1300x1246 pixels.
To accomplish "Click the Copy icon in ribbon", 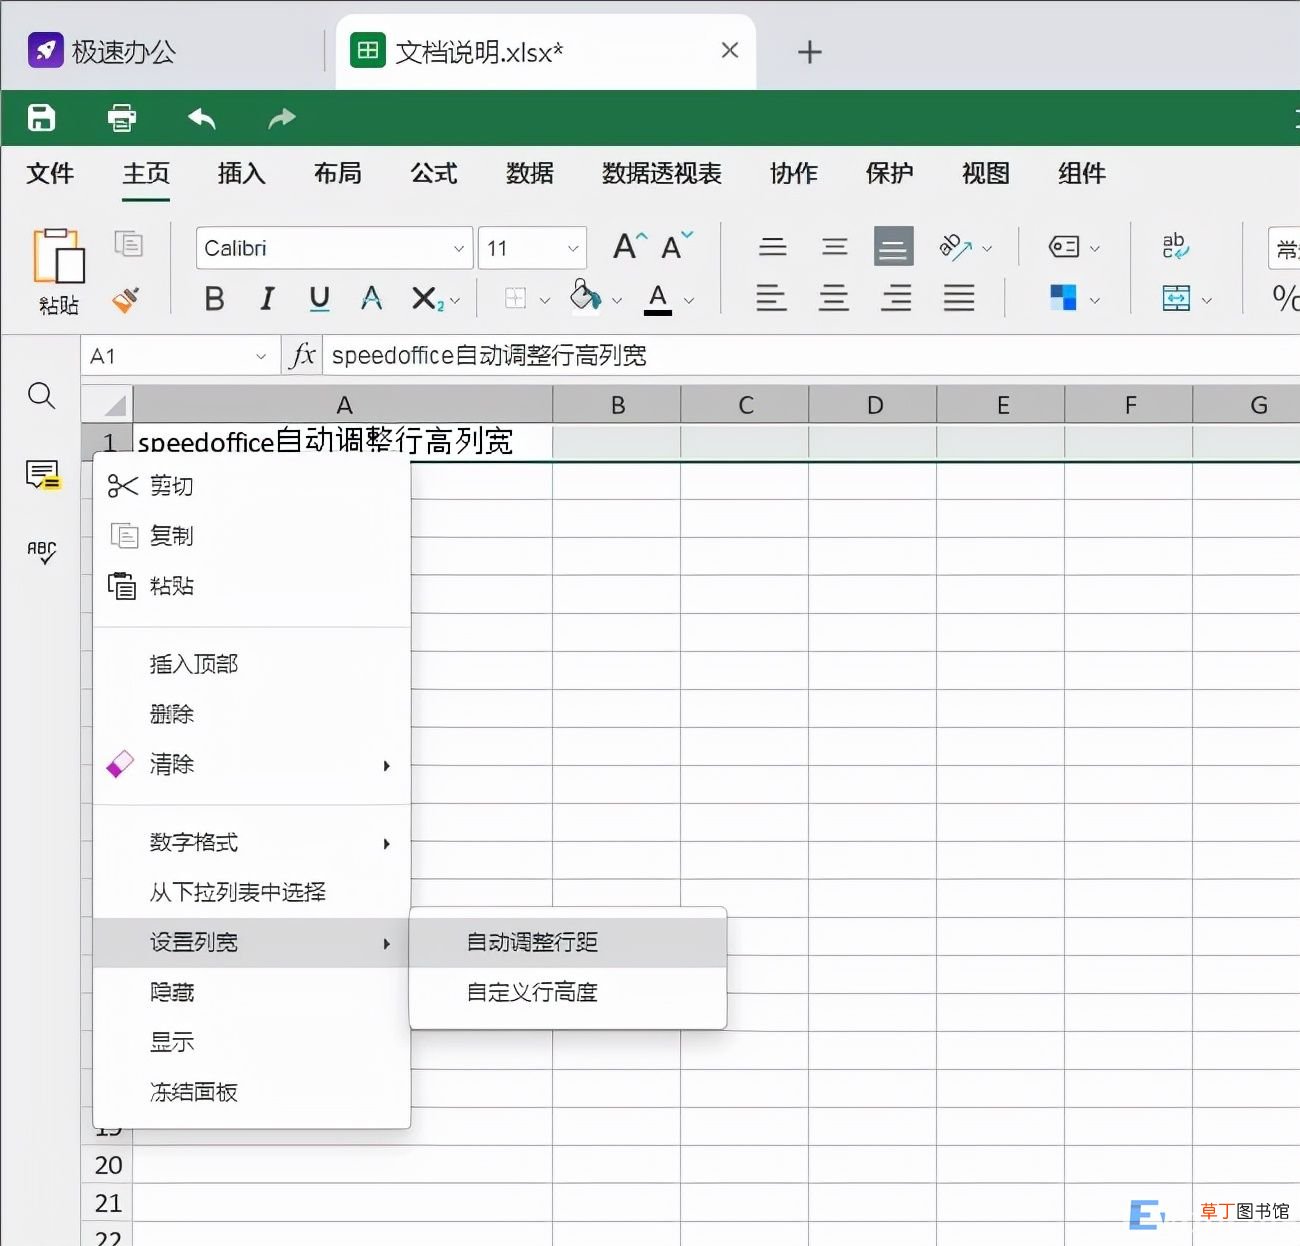I will click(x=128, y=243).
